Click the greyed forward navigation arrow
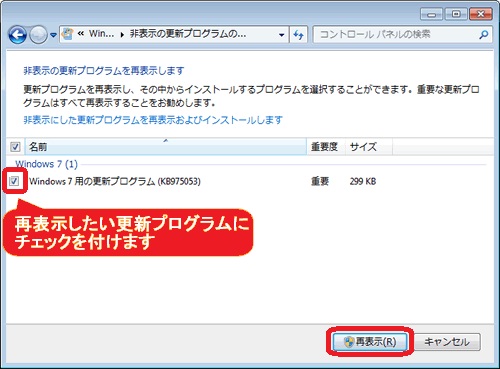 coord(38,35)
